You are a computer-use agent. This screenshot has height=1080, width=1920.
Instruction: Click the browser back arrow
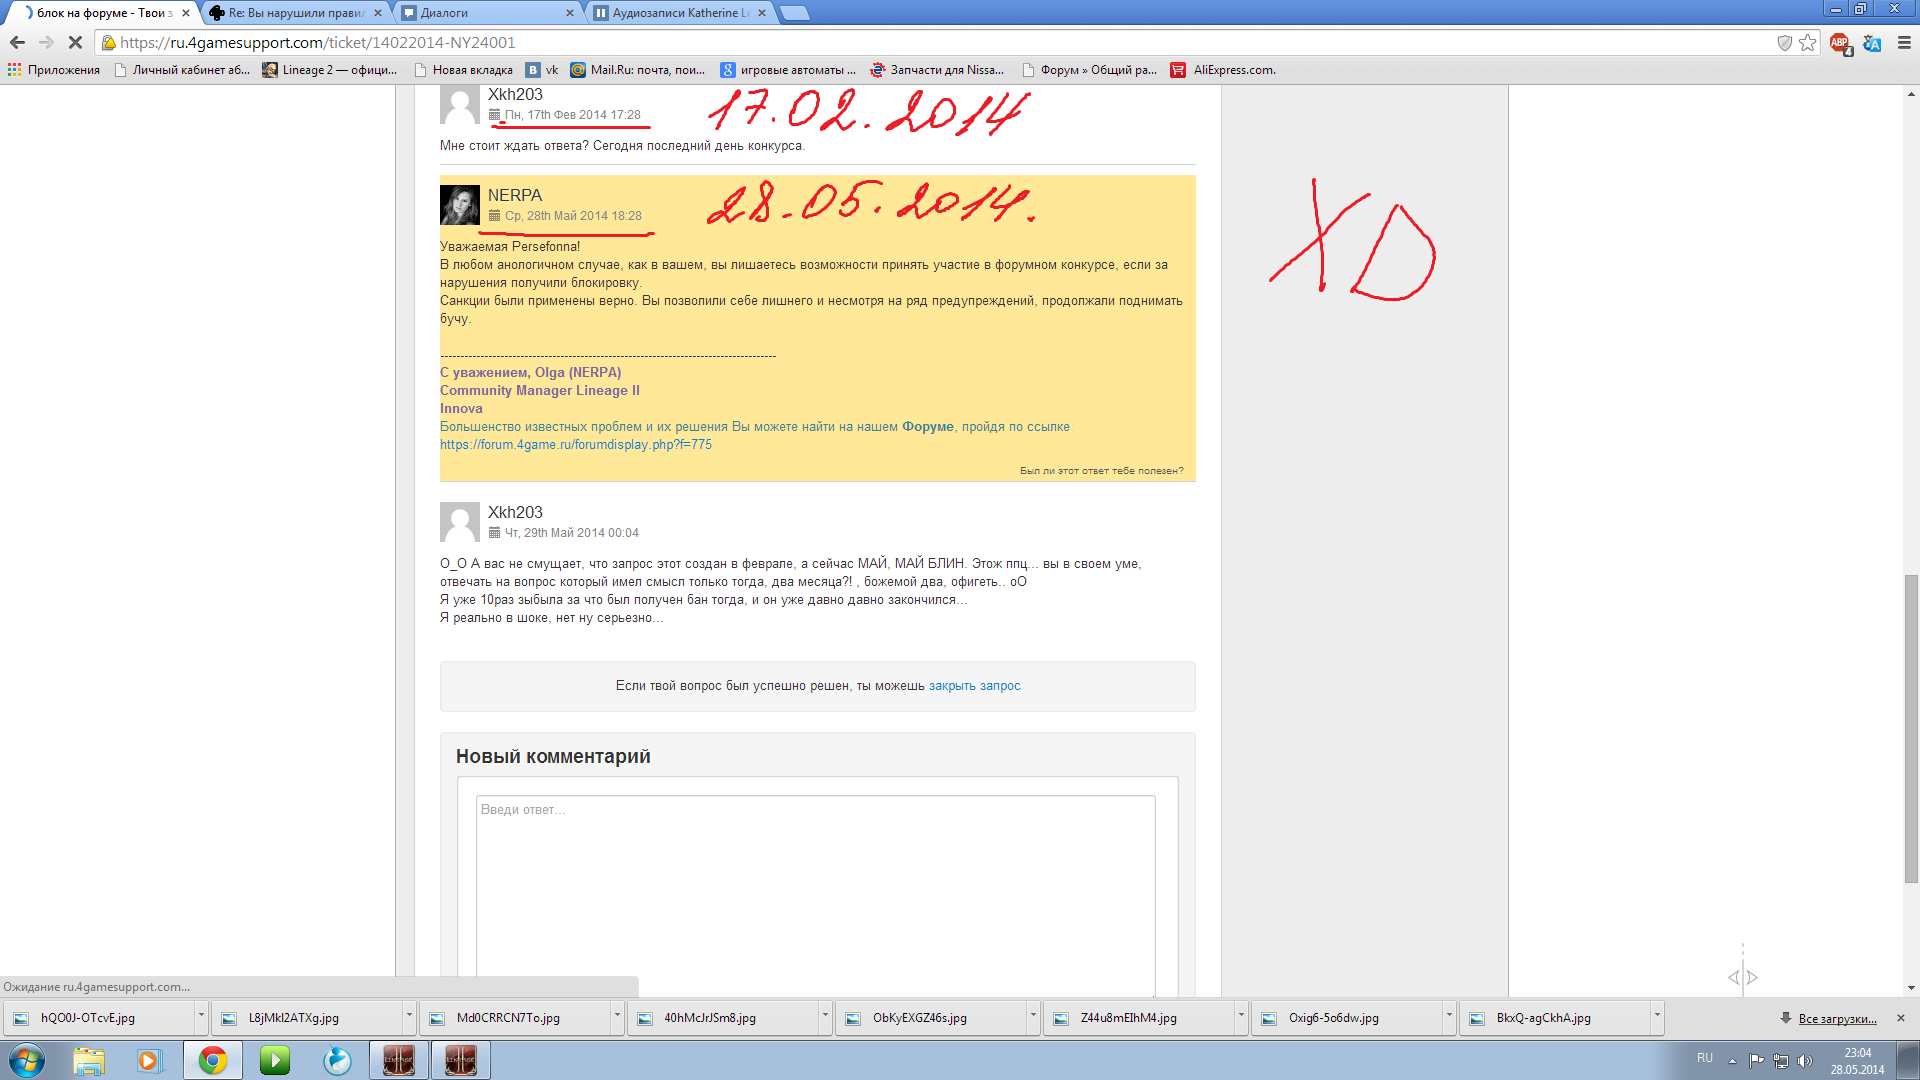17,42
